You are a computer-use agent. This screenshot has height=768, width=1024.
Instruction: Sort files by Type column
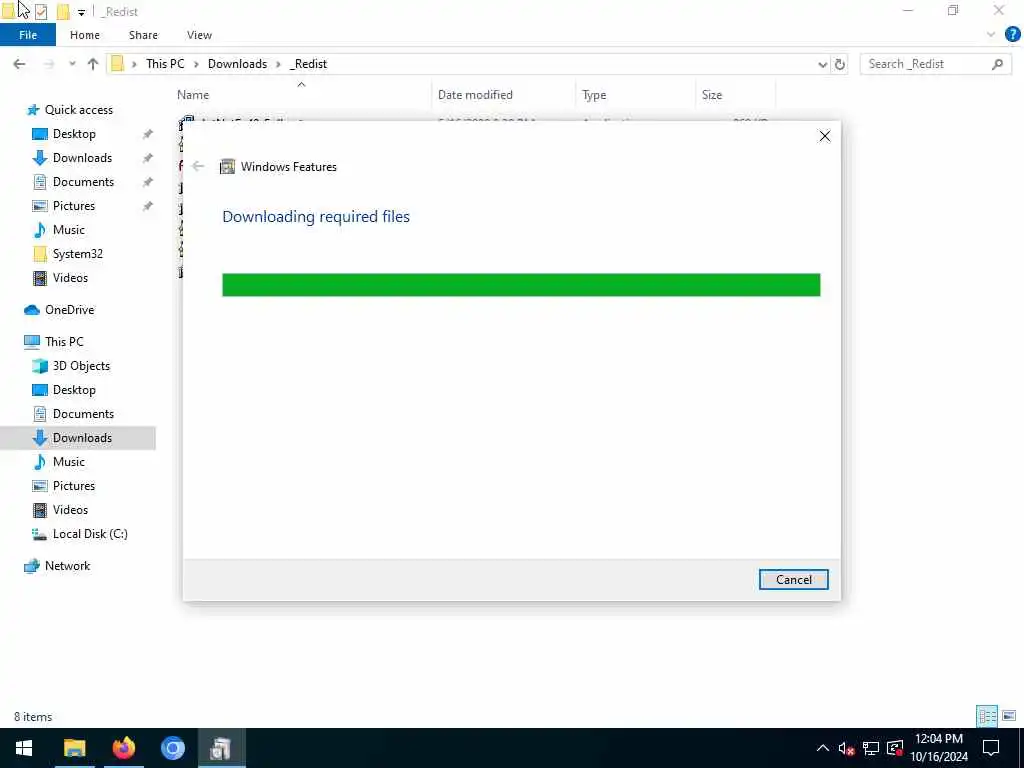(x=594, y=95)
